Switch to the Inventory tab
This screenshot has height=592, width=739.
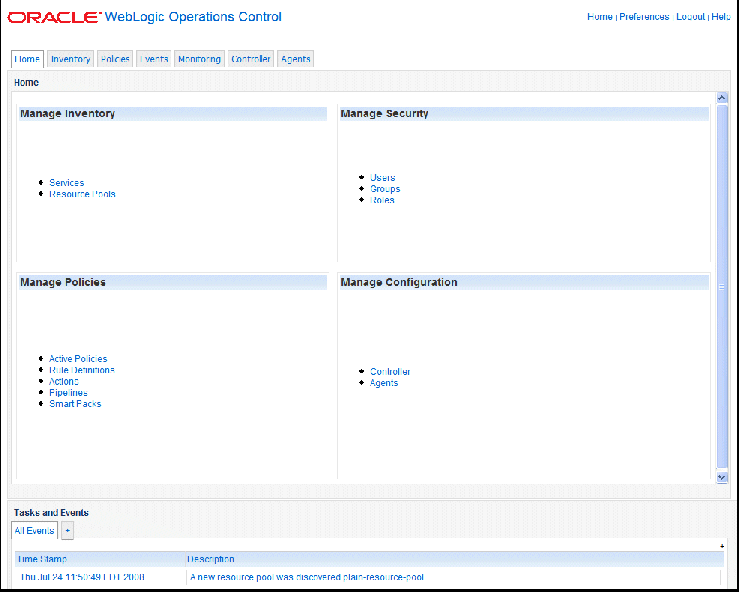click(x=71, y=59)
